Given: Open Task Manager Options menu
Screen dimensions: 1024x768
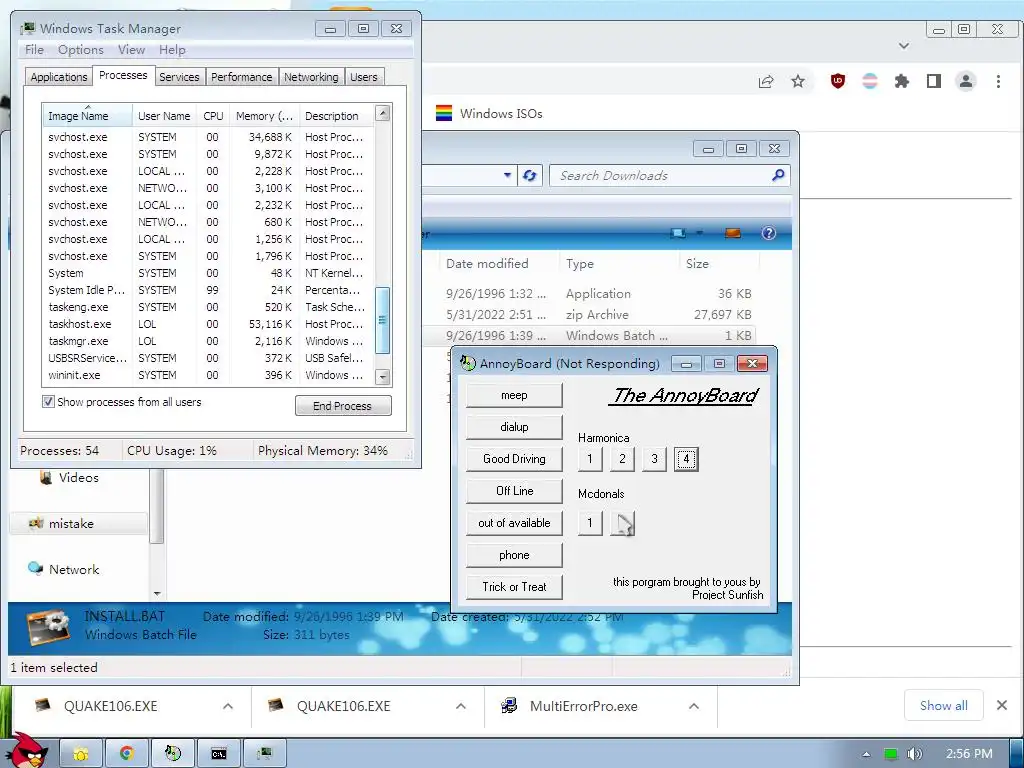Looking at the screenshot, I should [x=80, y=50].
